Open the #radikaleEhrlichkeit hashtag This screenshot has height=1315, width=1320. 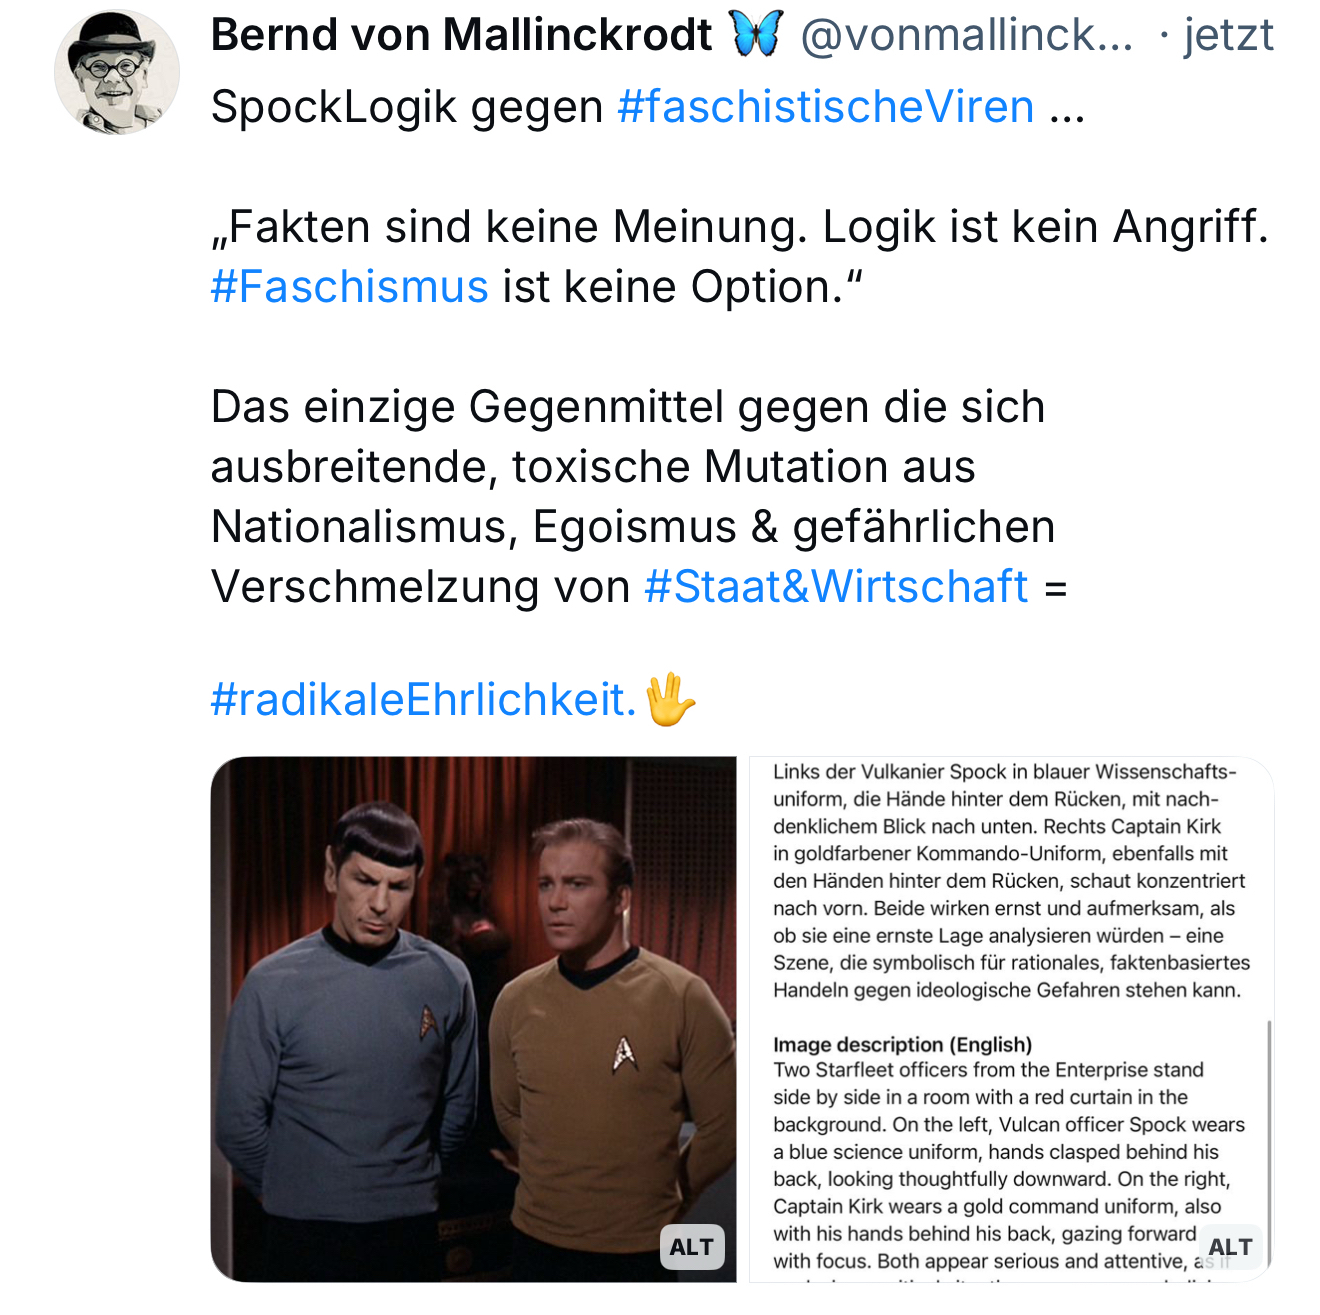tap(423, 699)
